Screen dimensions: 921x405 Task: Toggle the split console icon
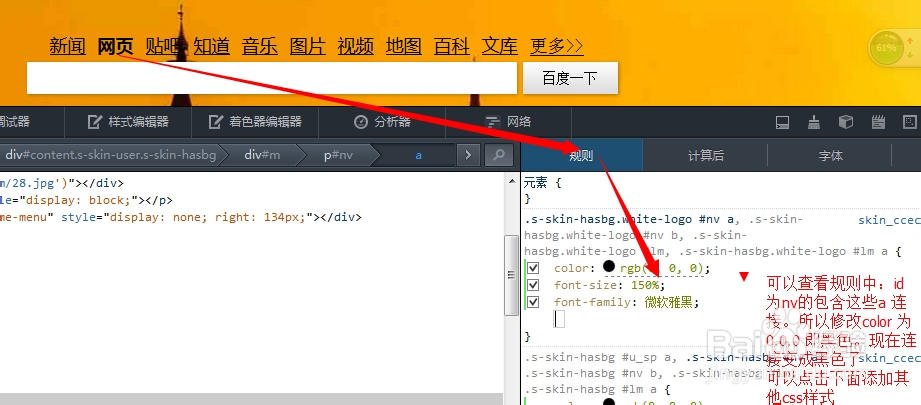(x=782, y=122)
